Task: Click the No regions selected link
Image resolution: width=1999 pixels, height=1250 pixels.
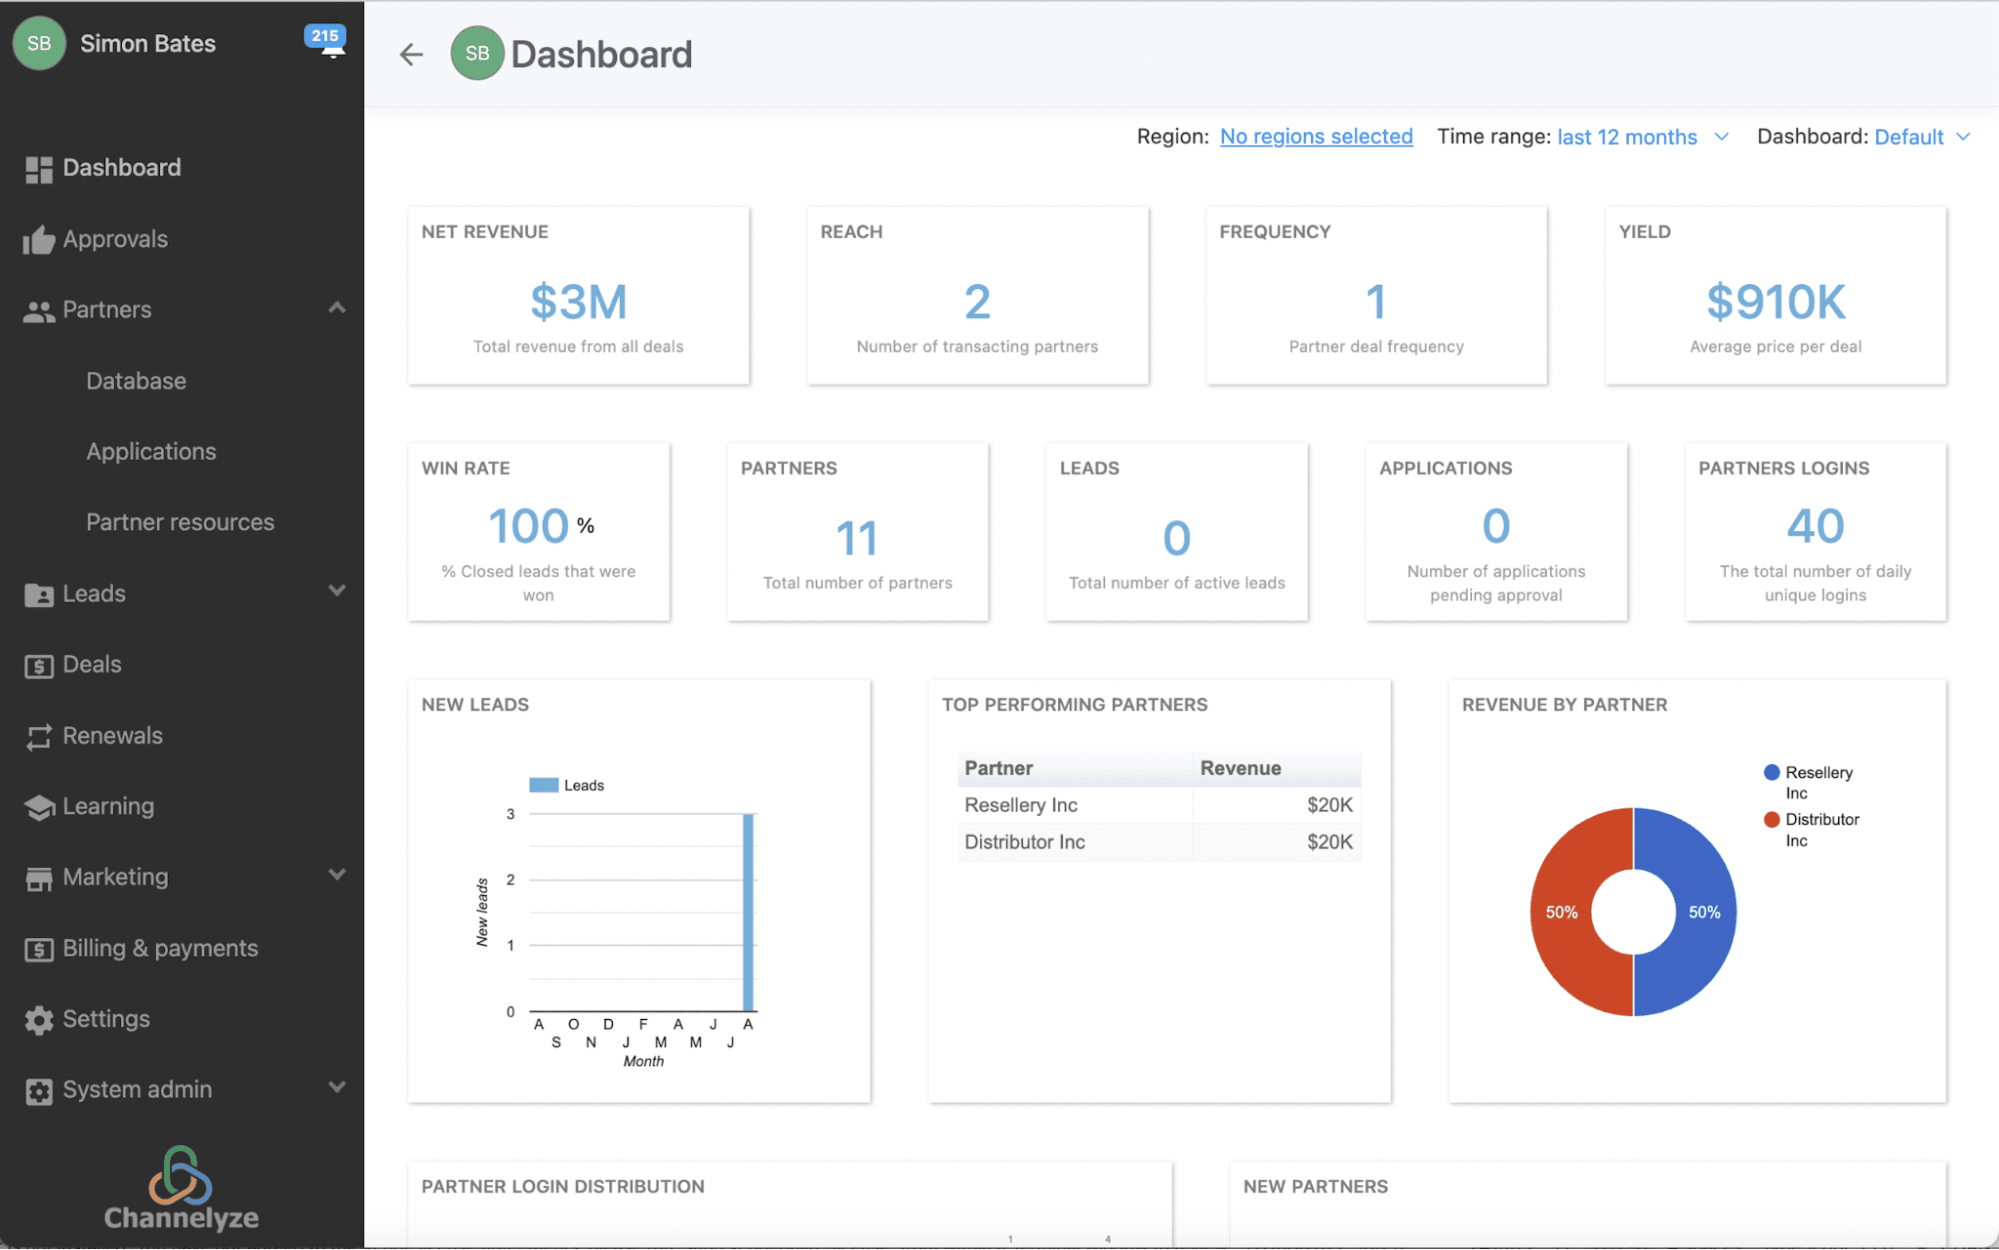Action: [1316, 137]
